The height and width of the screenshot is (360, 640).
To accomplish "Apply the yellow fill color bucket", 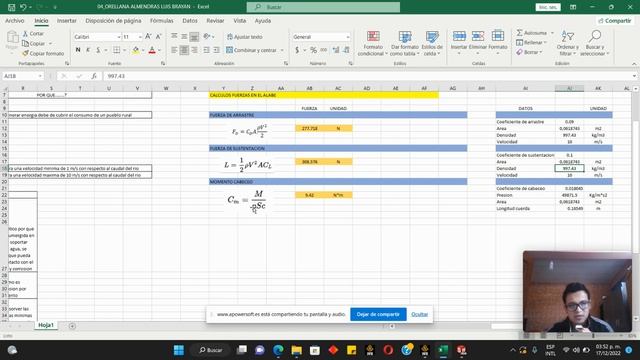I will tap(136, 50).
